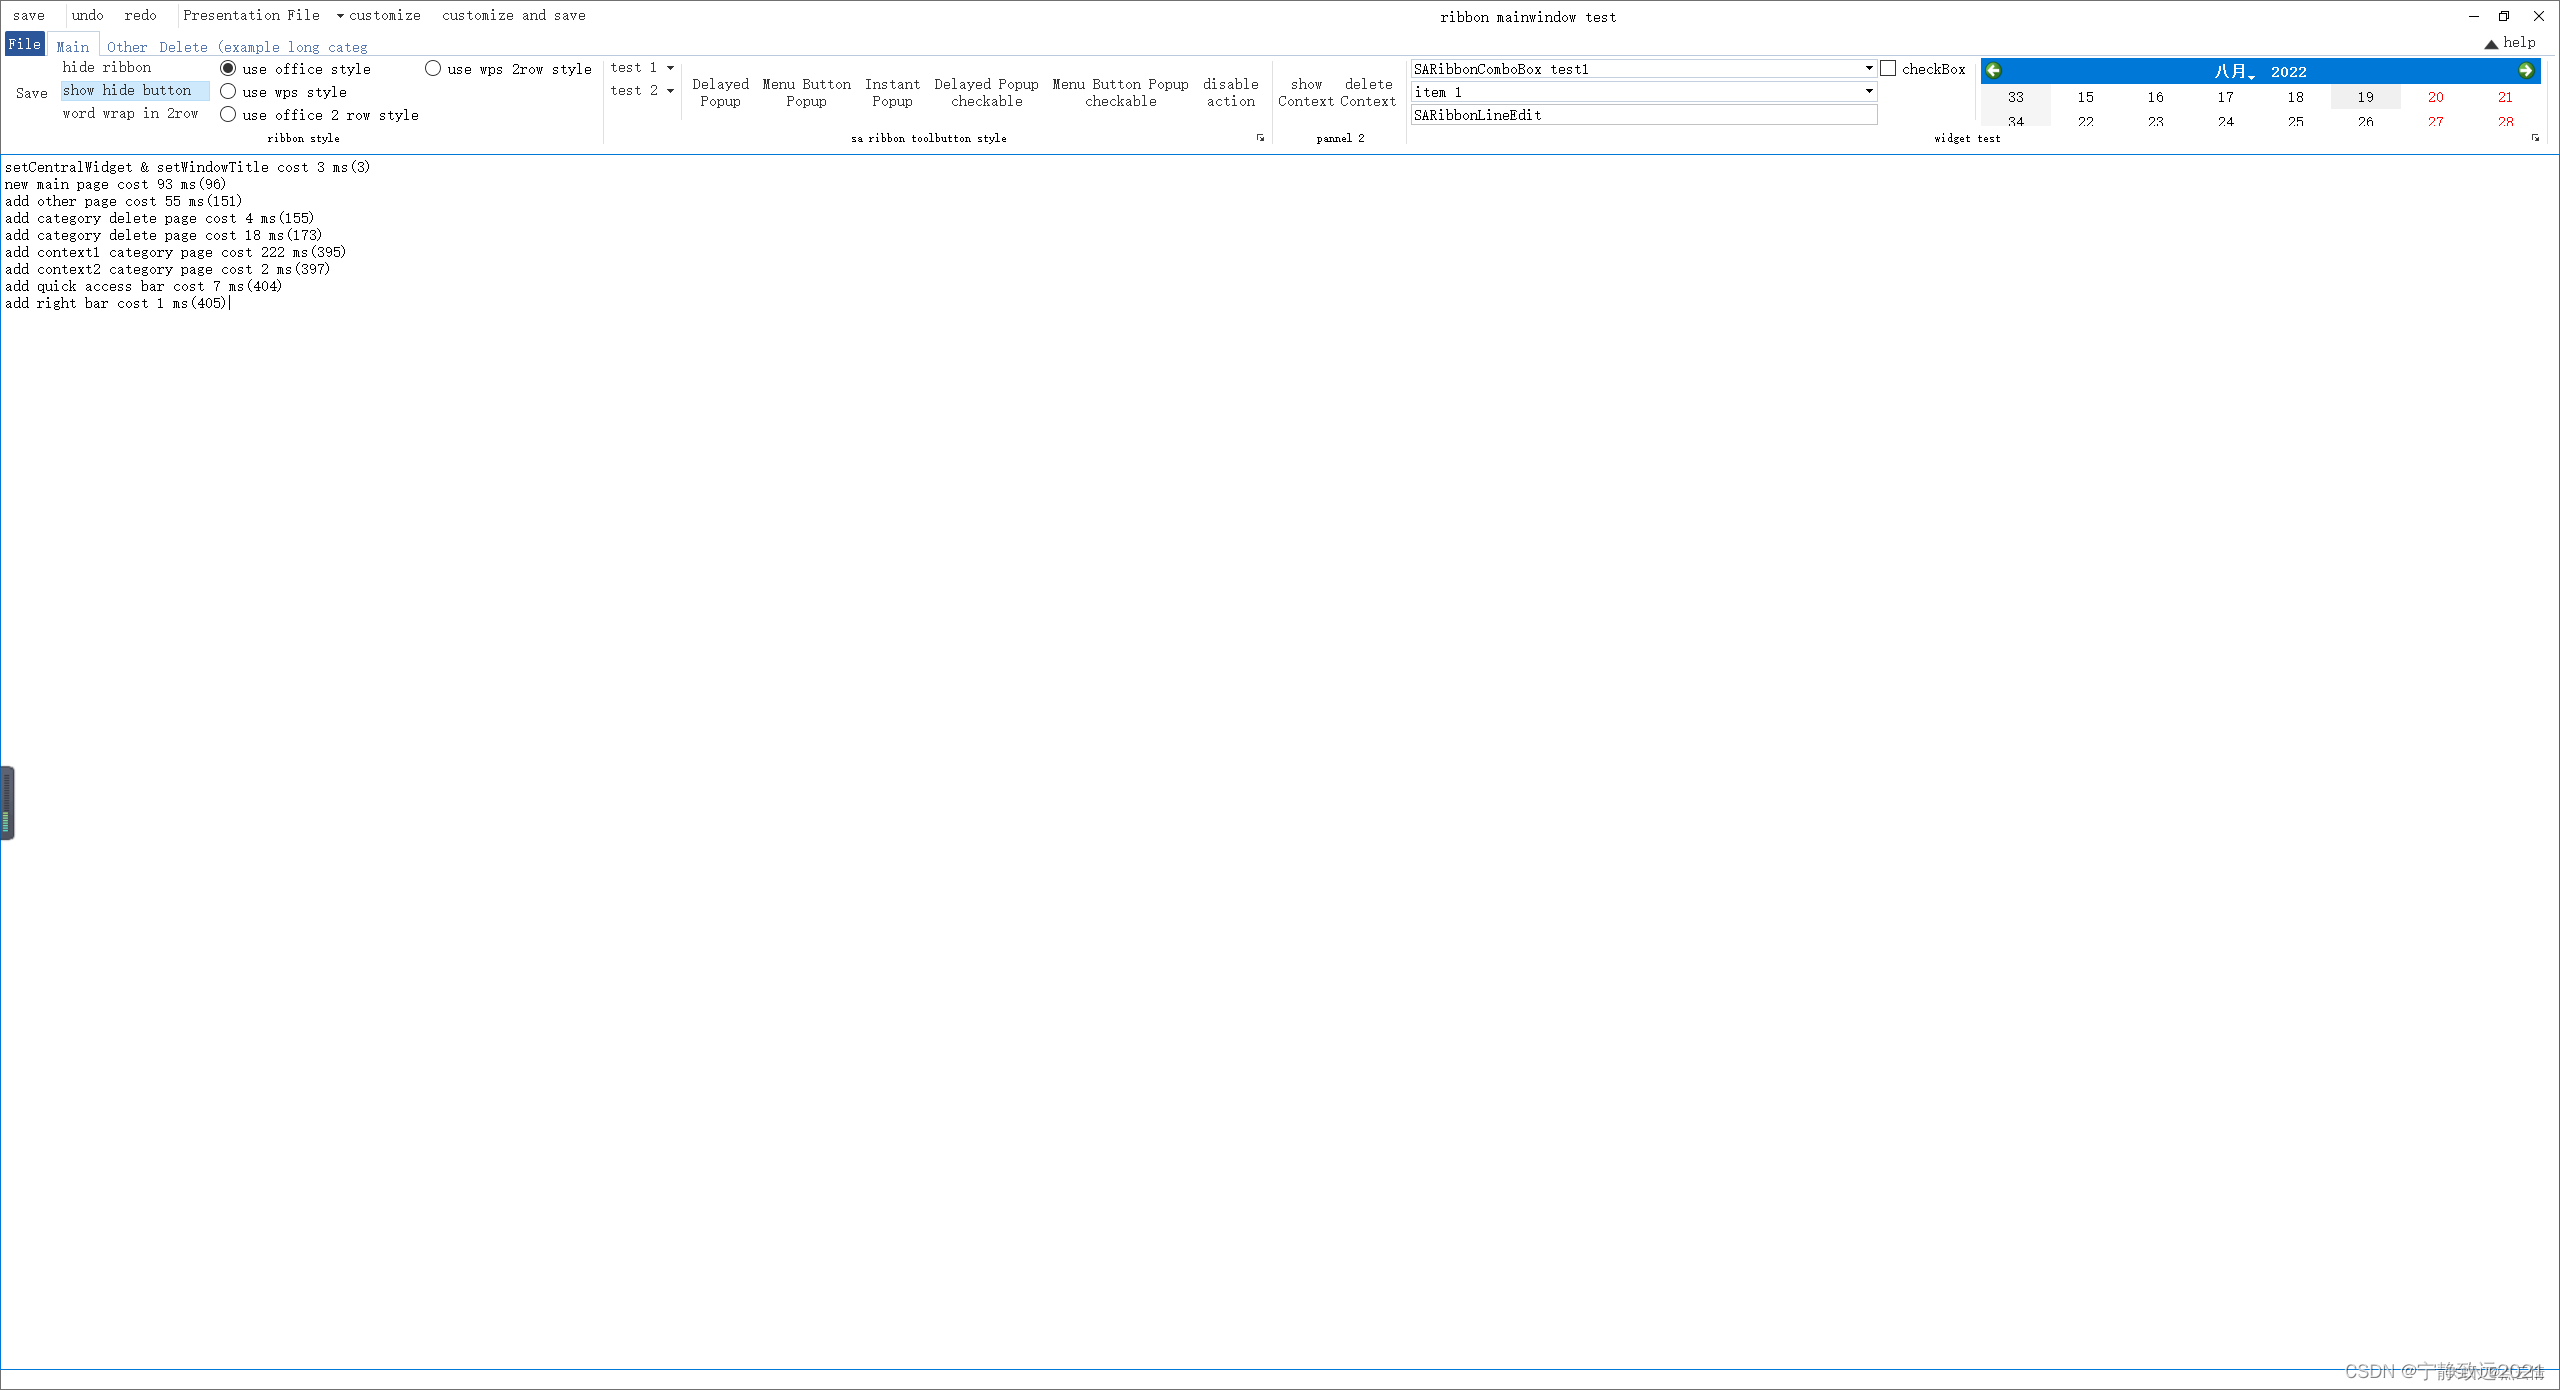
Task: Select use wps style radio button
Action: coord(284,92)
